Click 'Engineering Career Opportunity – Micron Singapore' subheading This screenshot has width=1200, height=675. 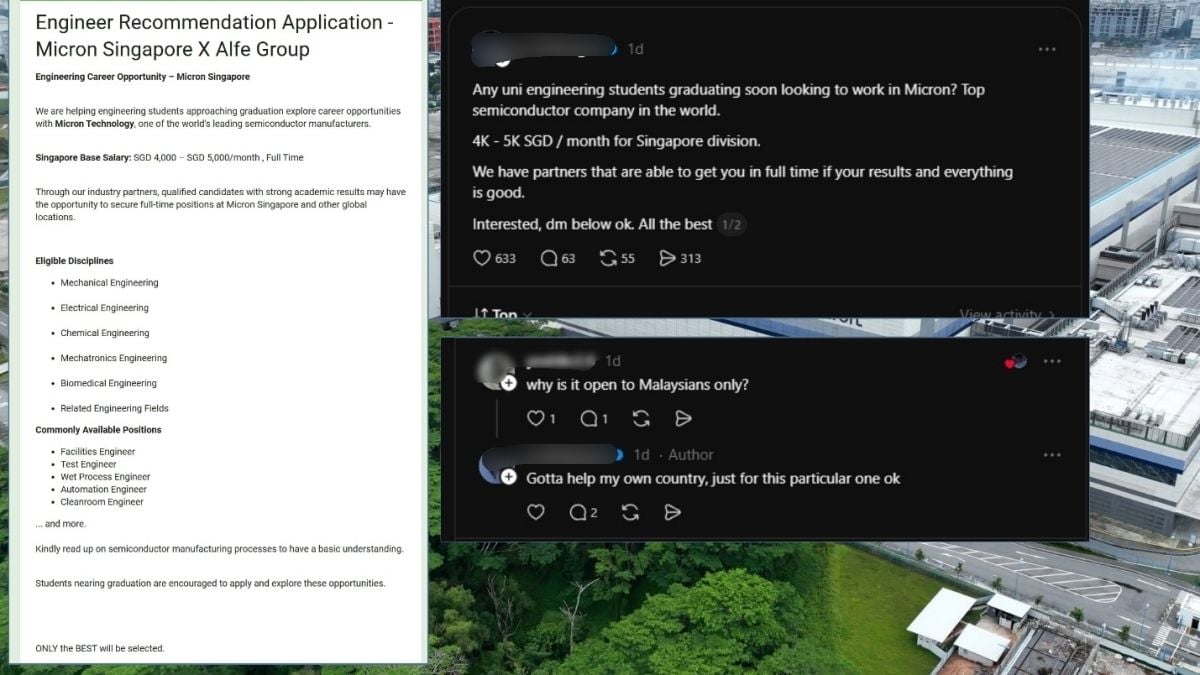[x=142, y=77]
